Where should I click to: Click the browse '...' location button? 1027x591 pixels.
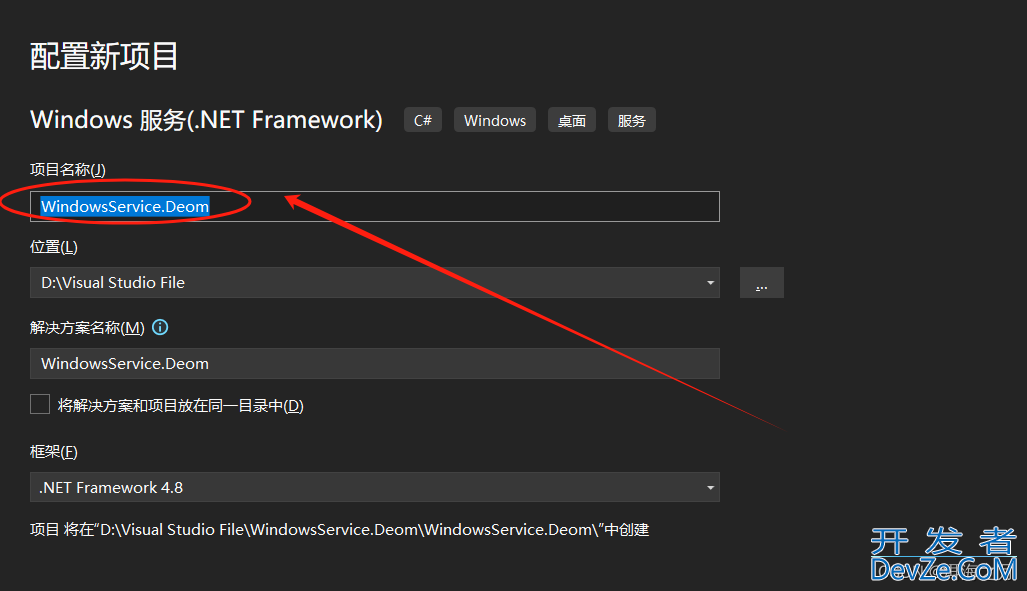pyautogui.click(x=762, y=283)
